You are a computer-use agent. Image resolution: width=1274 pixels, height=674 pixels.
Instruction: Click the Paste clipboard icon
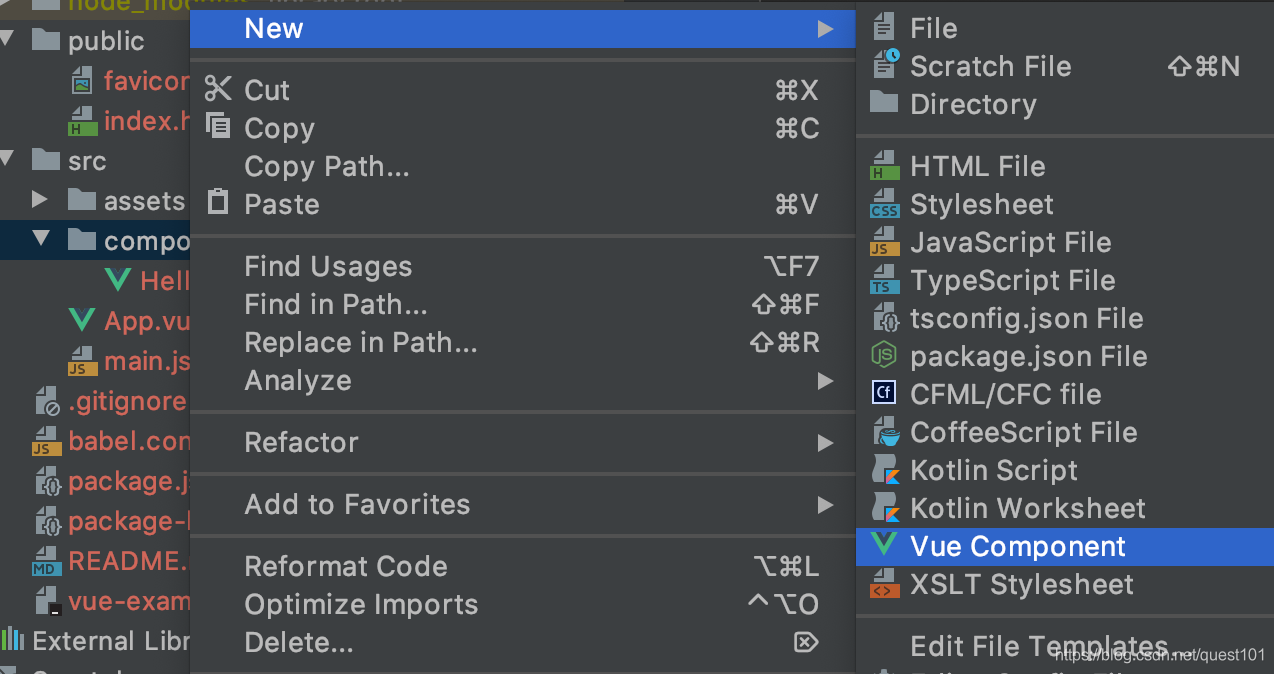(217, 204)
